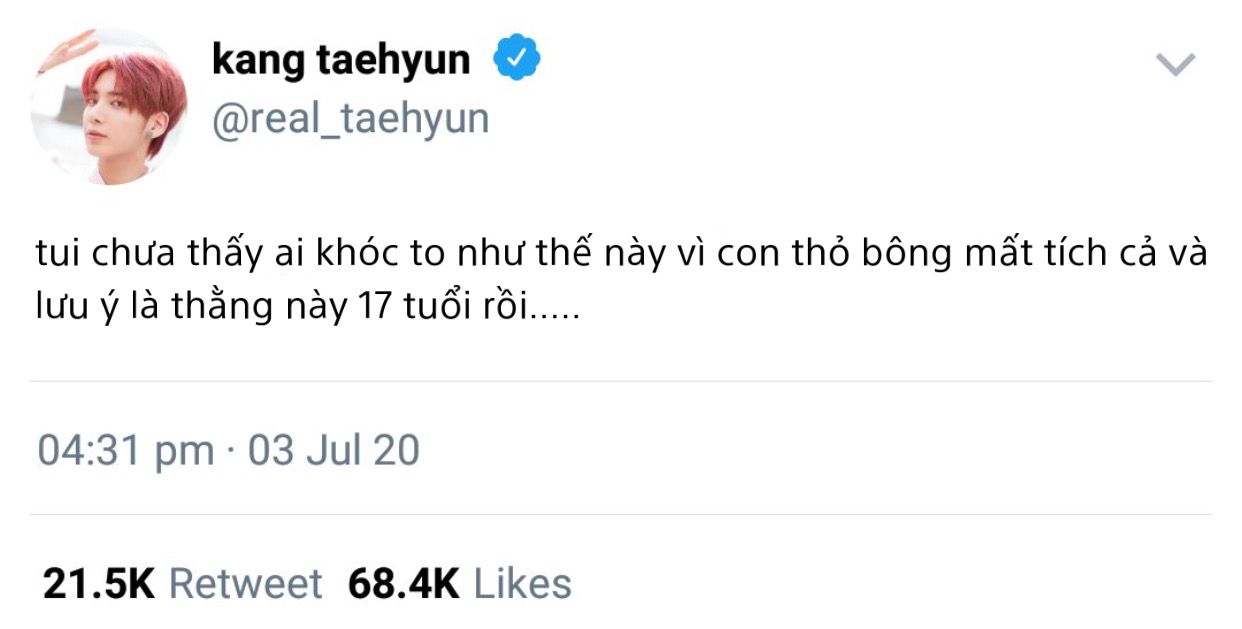Open the tweet options chevron menu
The width and height of the screenshot is (1242, 629).
click(1175, 66)
